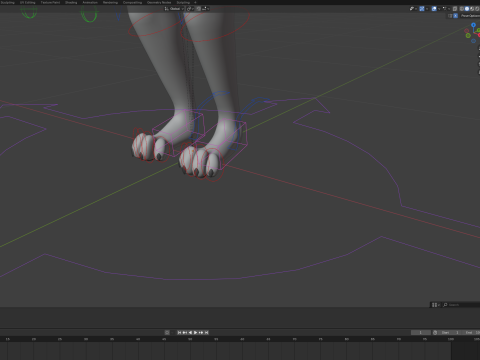480x360 pixels.
Task: Switch to rendered viewport shading
Action: coord(477,9)
